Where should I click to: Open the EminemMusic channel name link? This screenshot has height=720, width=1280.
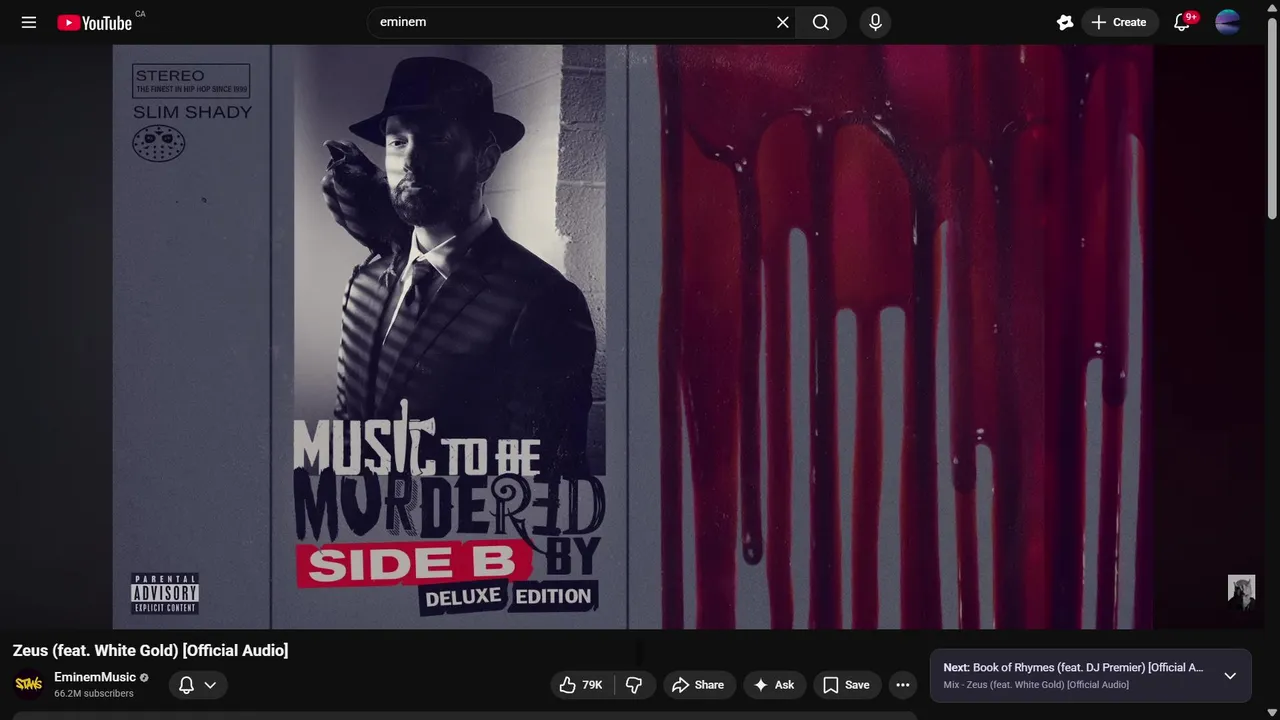(95, 677)
